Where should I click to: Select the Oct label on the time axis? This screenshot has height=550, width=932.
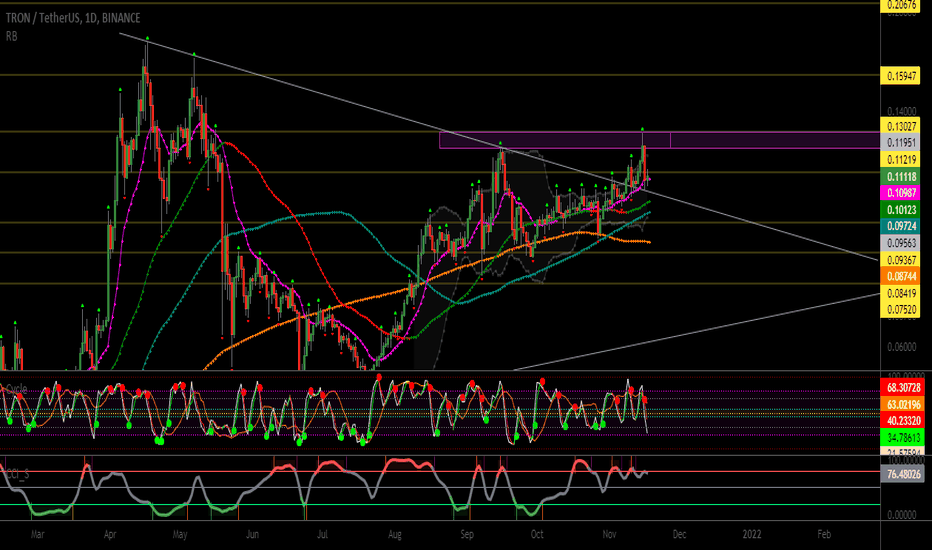click(537, 534)
